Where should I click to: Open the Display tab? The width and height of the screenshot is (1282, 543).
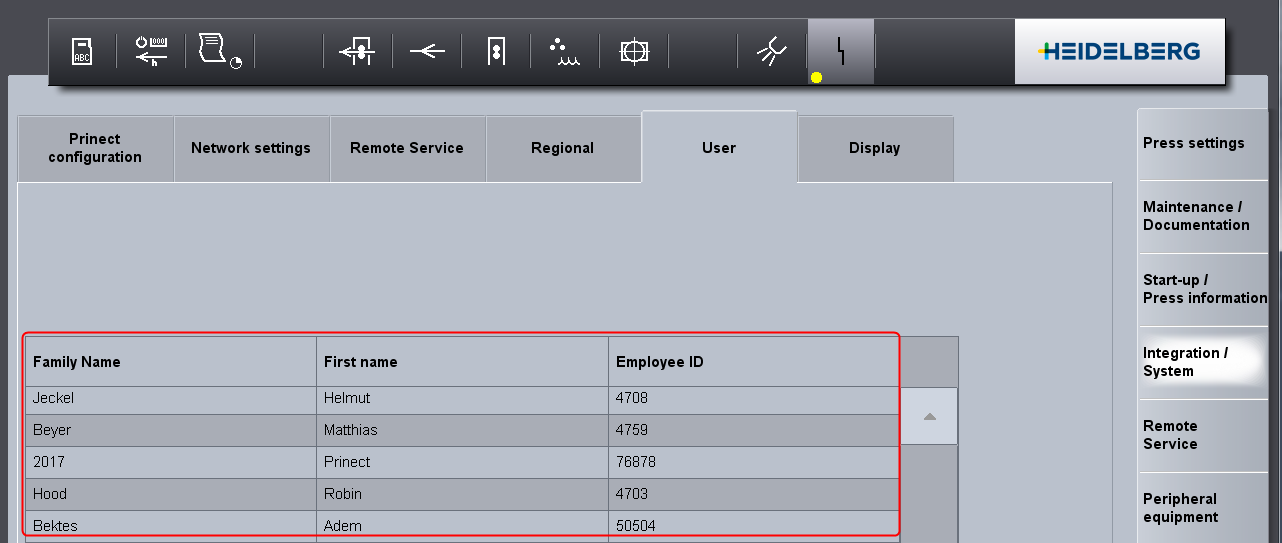pyautogui.click(x=874, y=148)
